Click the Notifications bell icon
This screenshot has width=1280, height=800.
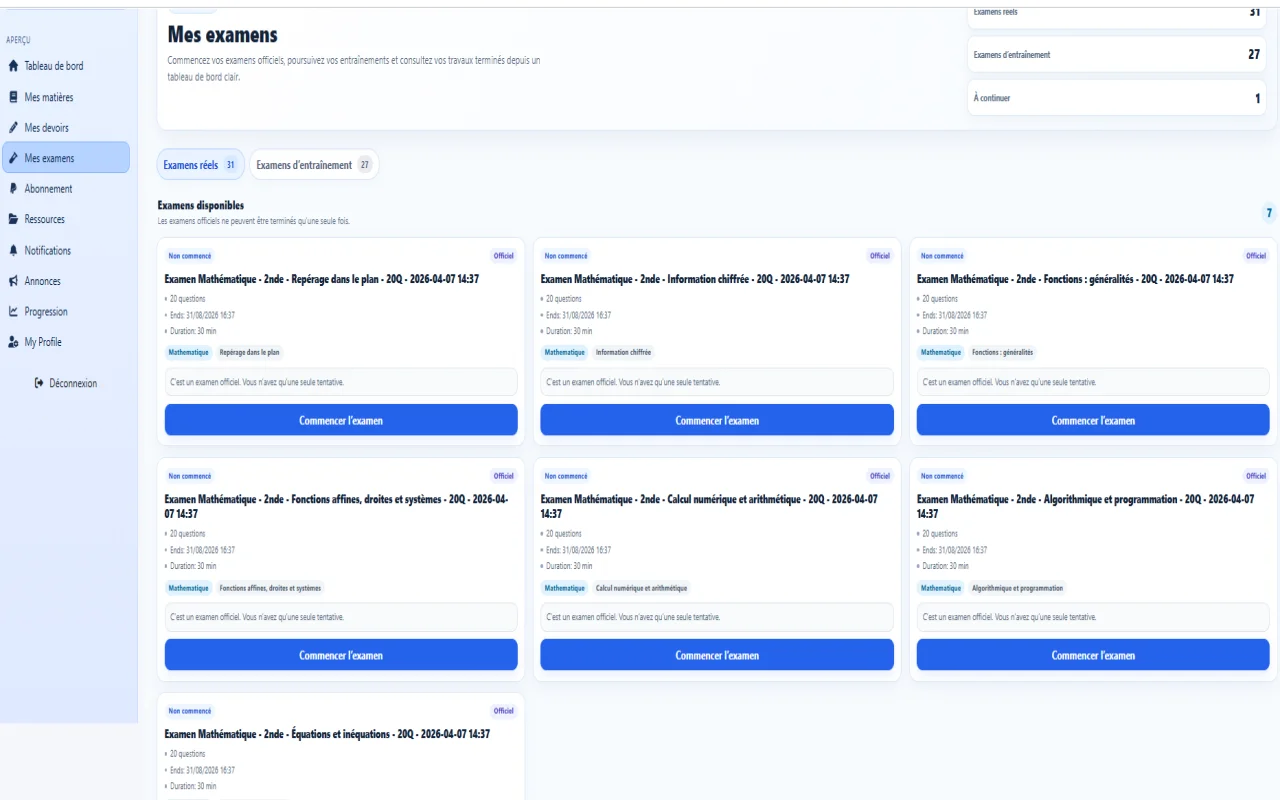[13, 250]
